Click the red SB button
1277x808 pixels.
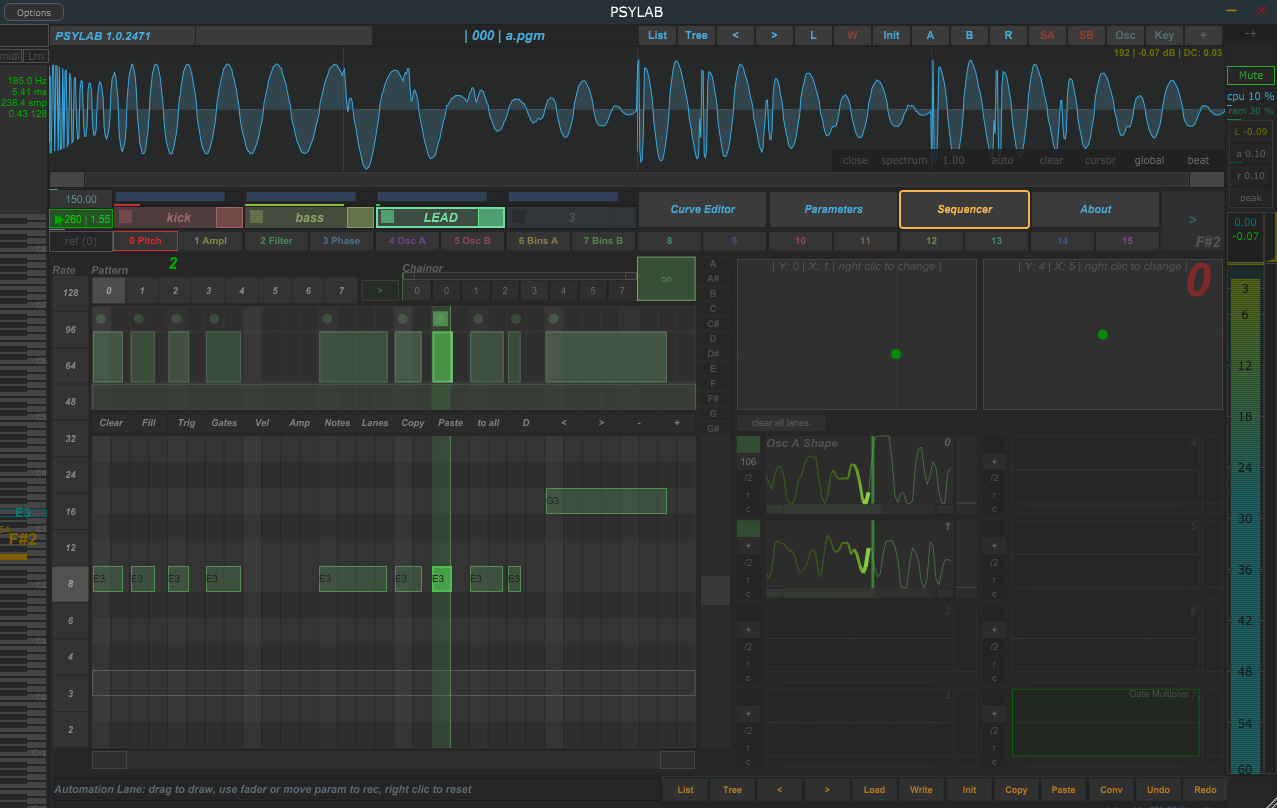pyautogui.click(x=1086, y=35)
